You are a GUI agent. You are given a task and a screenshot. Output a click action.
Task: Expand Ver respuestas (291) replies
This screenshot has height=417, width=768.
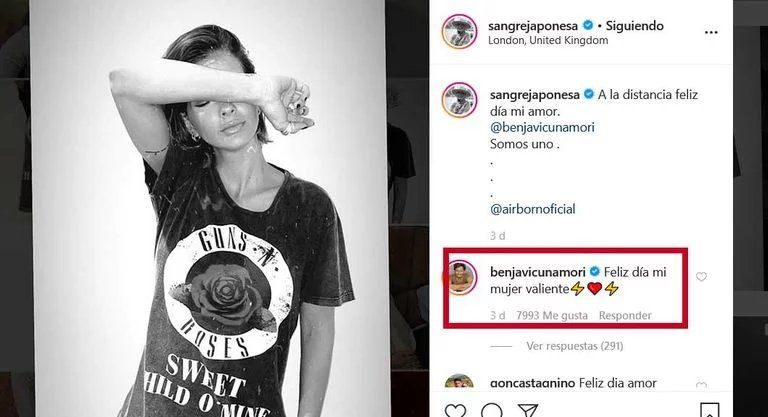[x=575, y=346]
